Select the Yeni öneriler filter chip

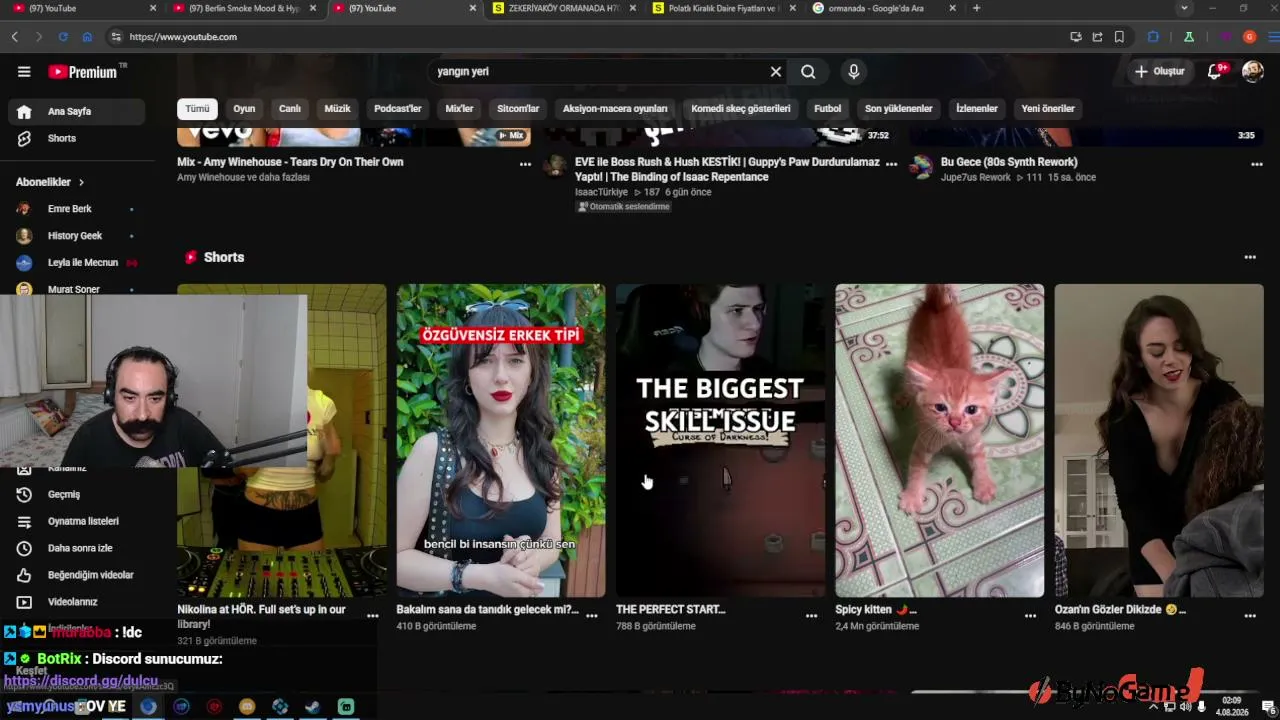(1048, 109)
